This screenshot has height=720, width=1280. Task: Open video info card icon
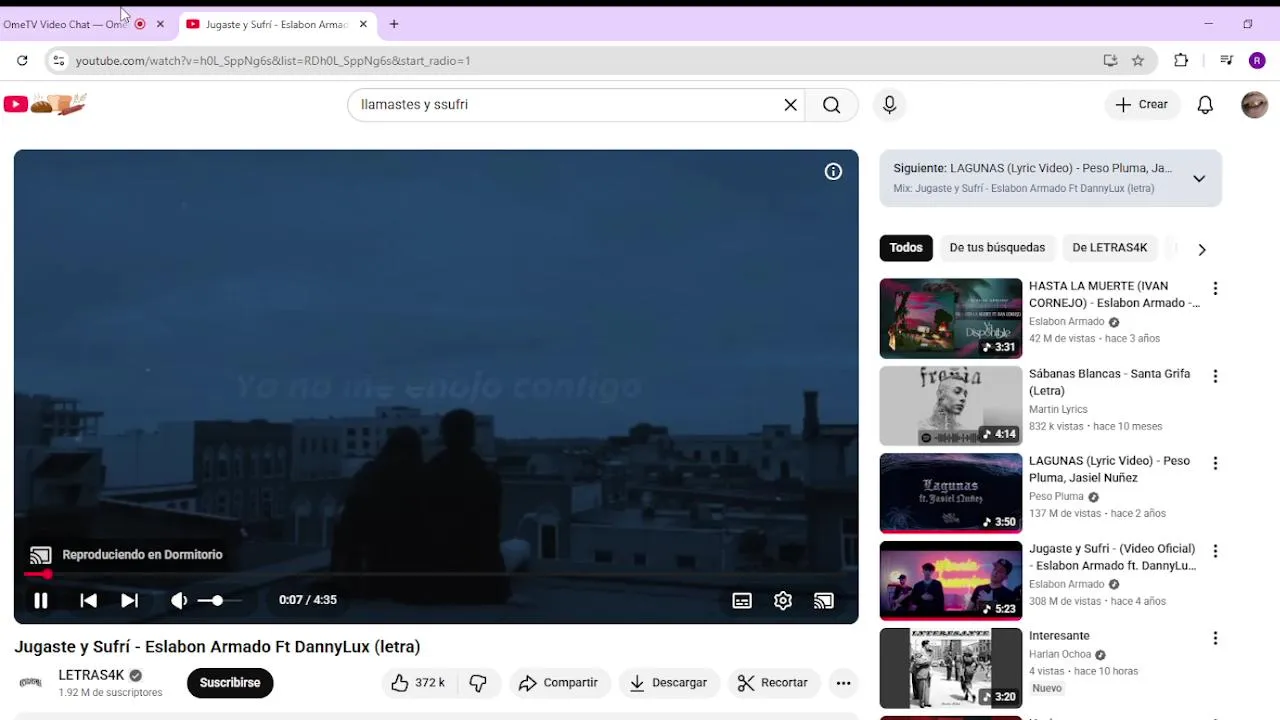click(833, 172)
